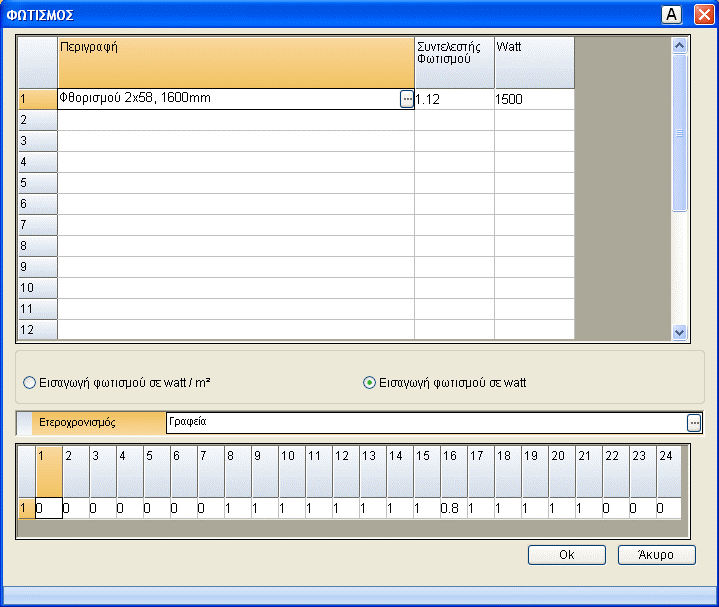Viewport: 719px width, 607px height.
Task: Select row header 12 in lighting table
Action: pos(38,330)
